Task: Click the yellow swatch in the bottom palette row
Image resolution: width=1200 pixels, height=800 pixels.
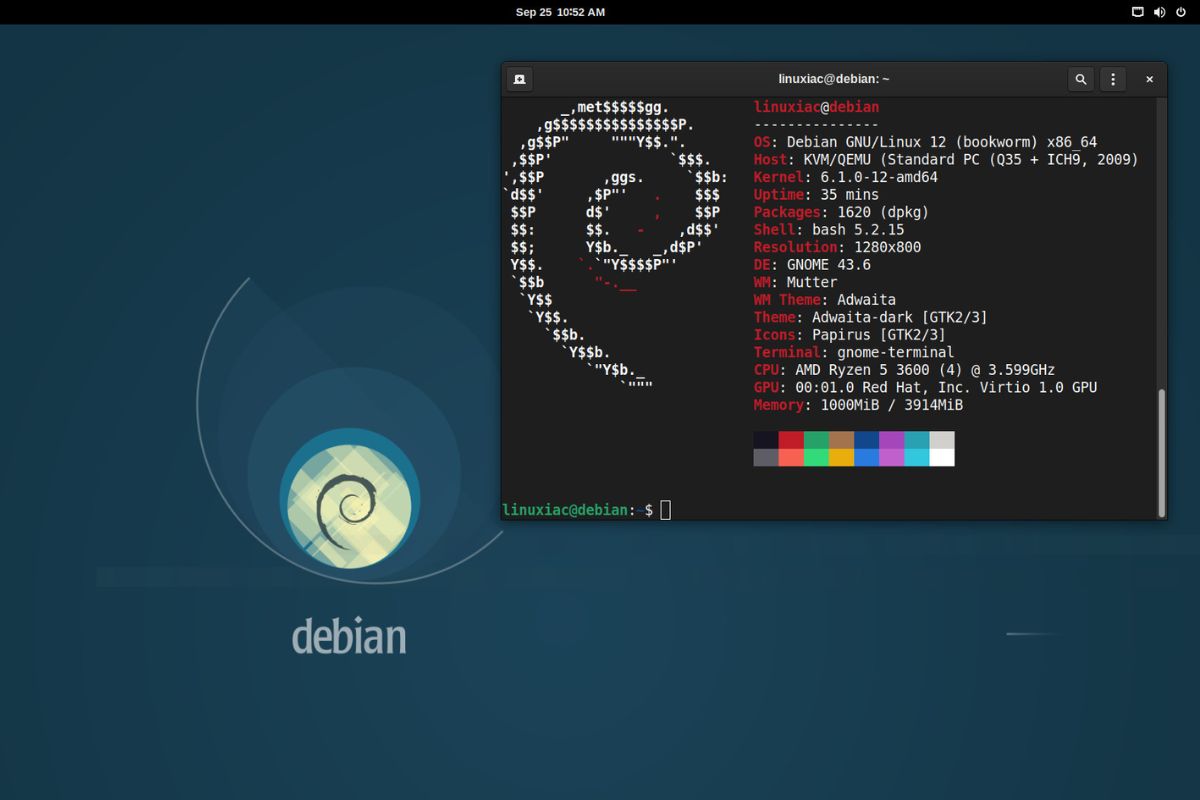Action: click(x=841, y=457)
